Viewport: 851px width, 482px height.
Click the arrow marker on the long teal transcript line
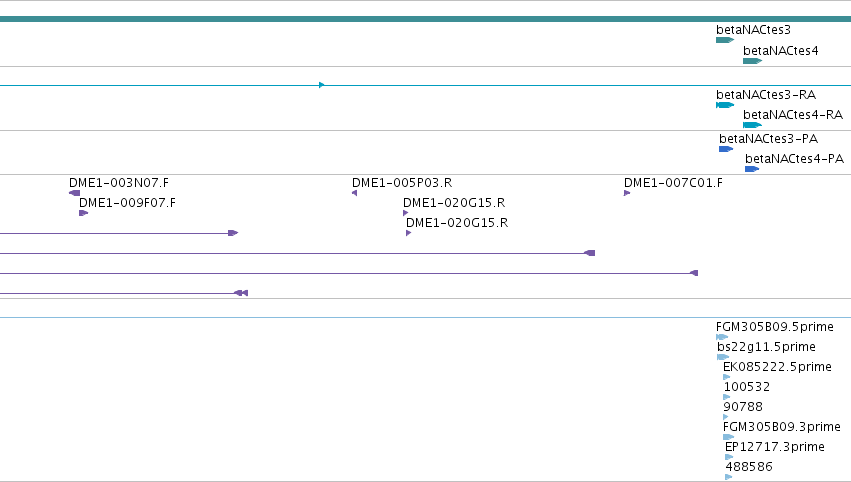[x=322, y=85]
